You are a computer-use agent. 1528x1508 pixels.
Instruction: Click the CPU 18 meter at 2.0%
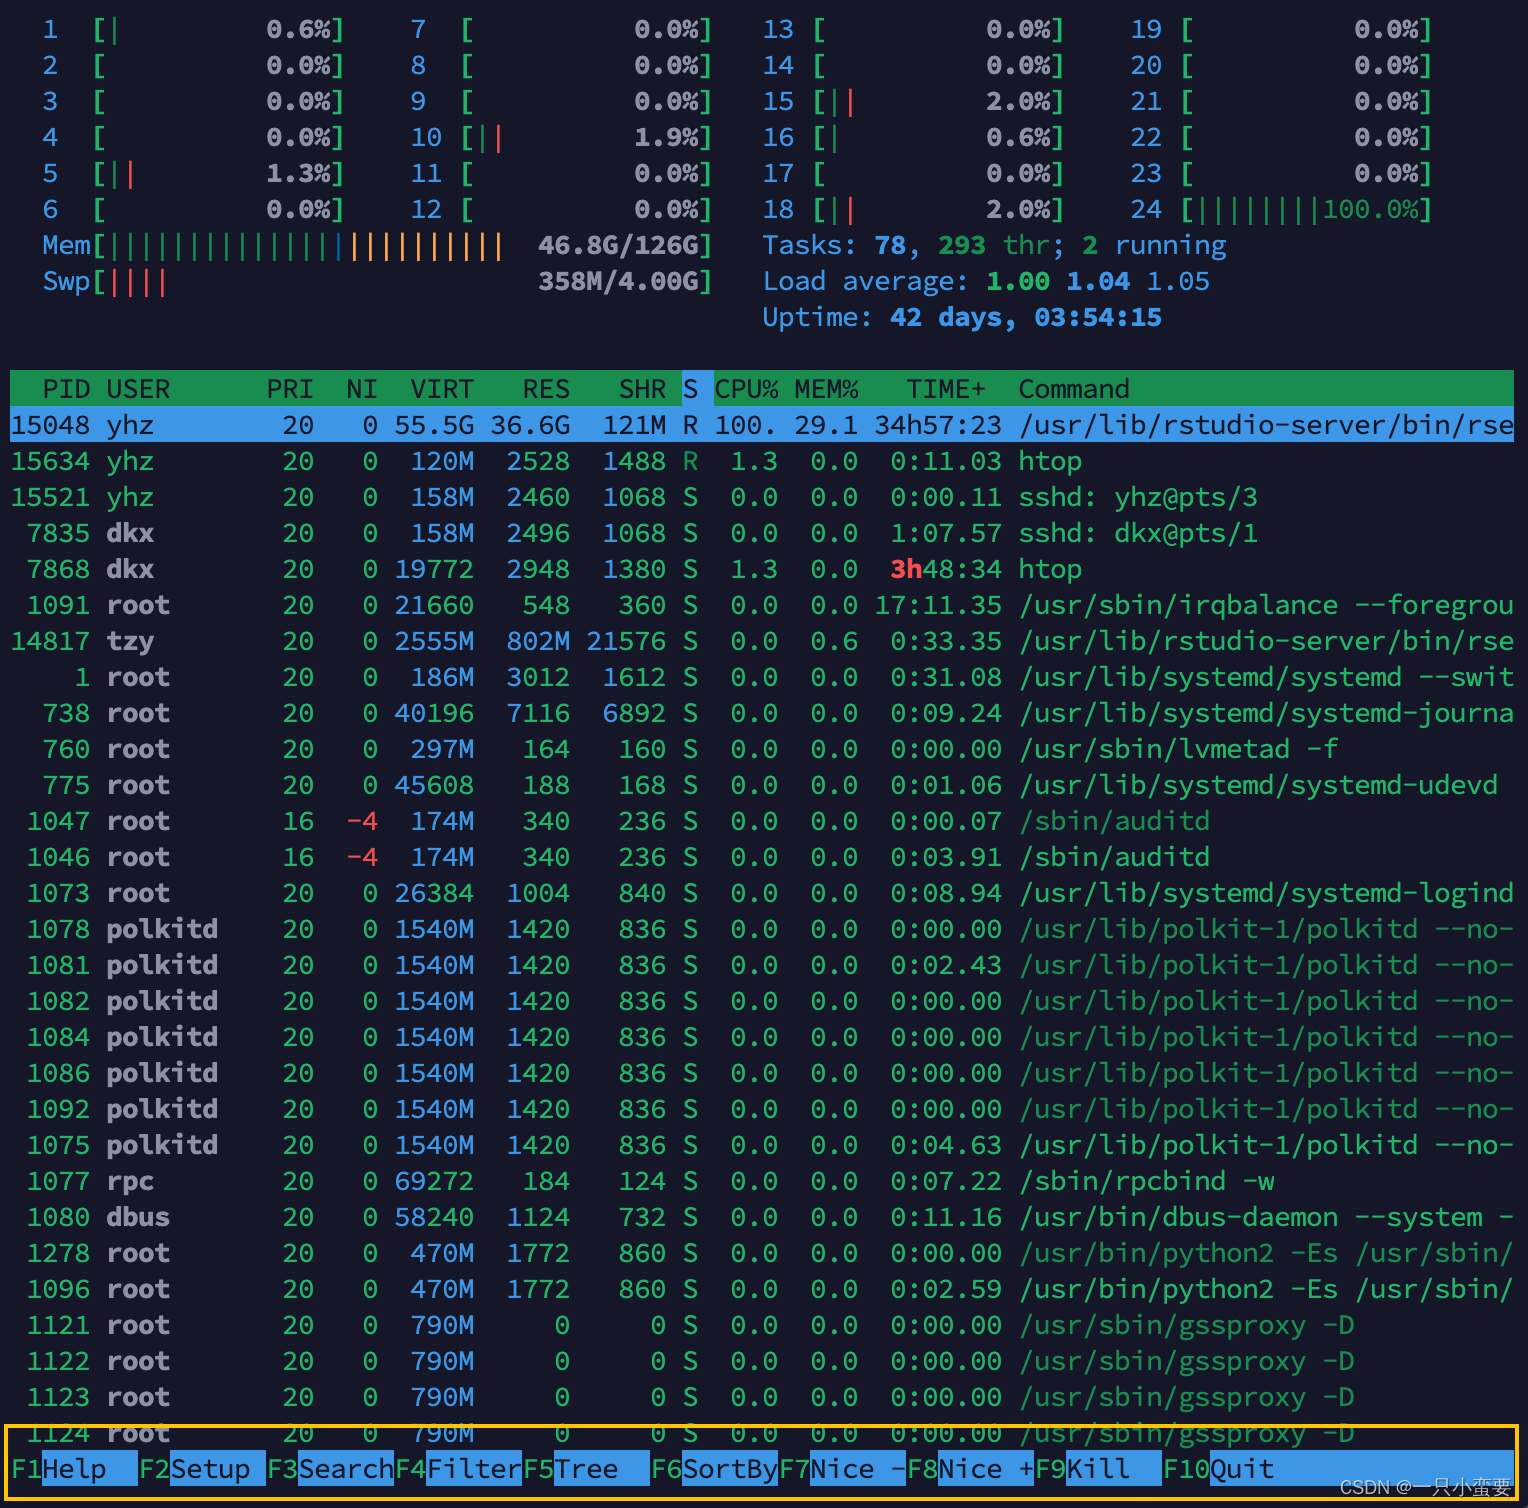tap(914, 210)
